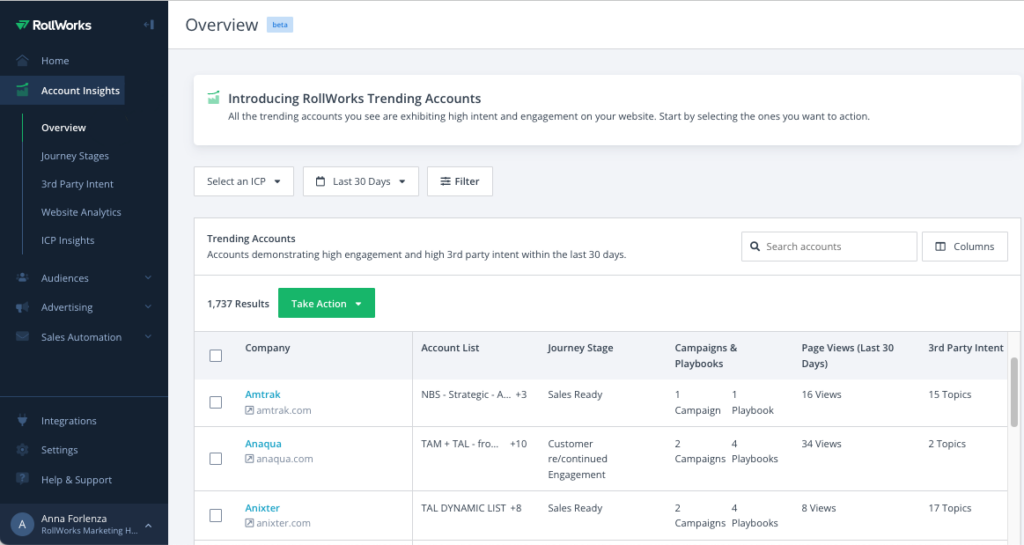Click the beta badge next to Overview
Screen dimensions: 1024x545
[280, 25]
